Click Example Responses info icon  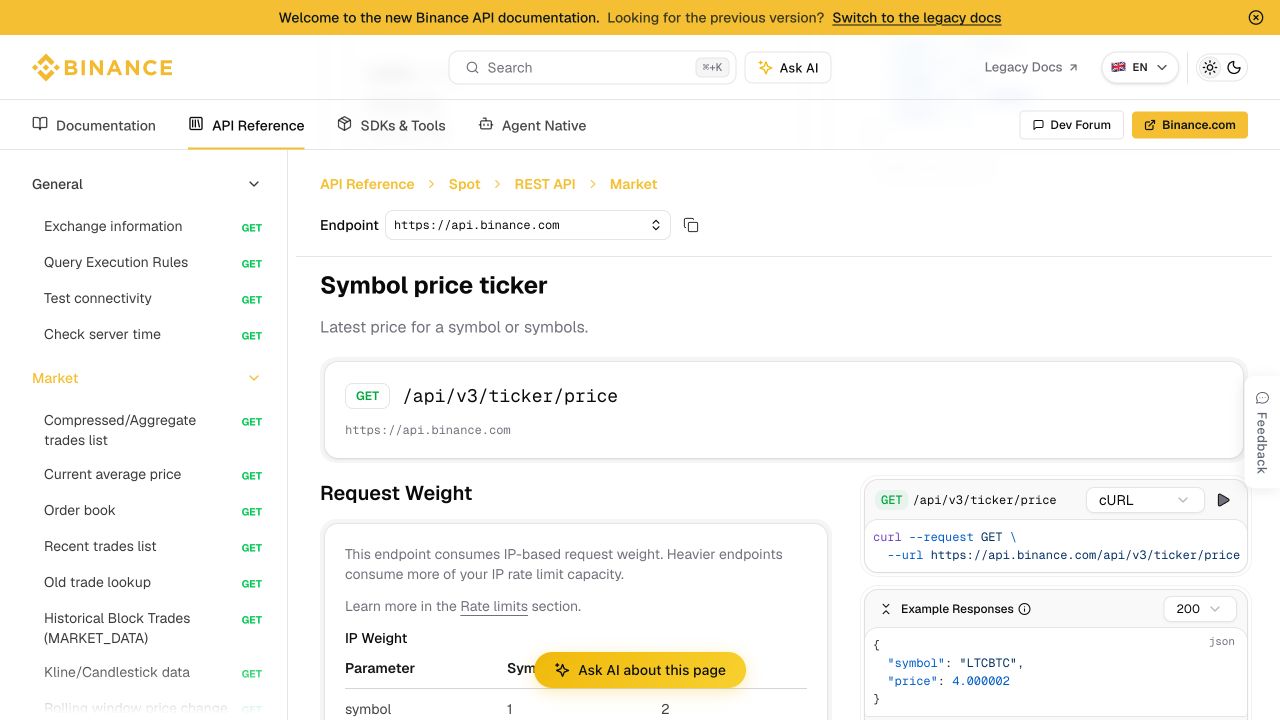click(1024, 609)
